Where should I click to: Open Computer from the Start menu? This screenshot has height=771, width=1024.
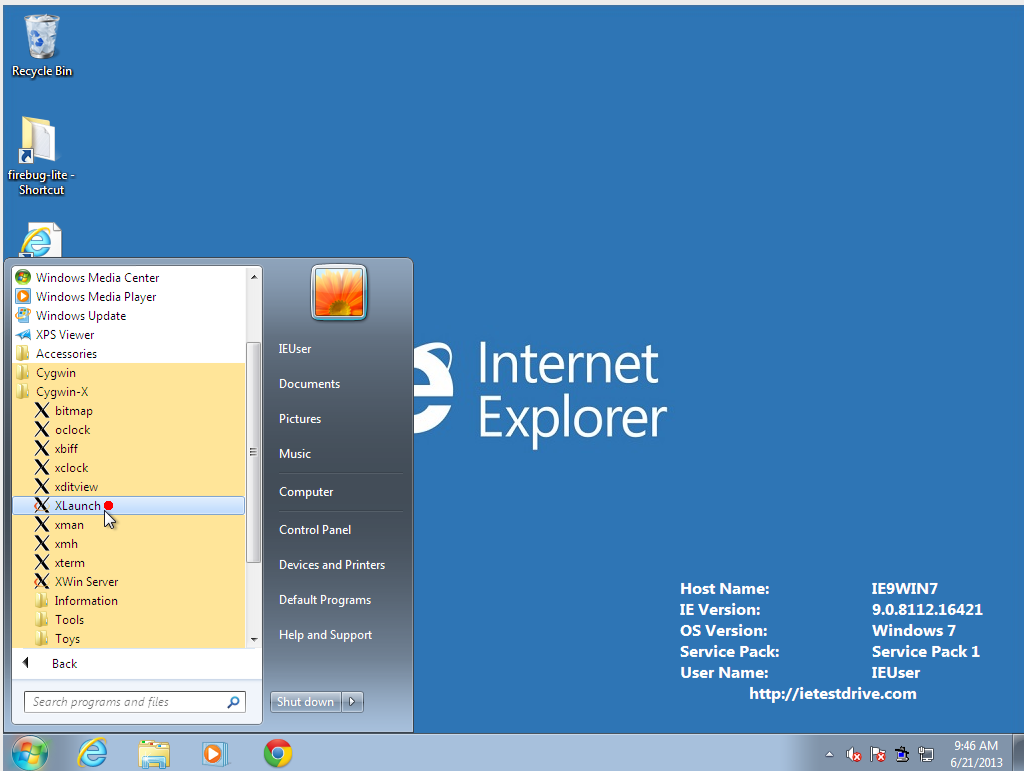[306, 492]
